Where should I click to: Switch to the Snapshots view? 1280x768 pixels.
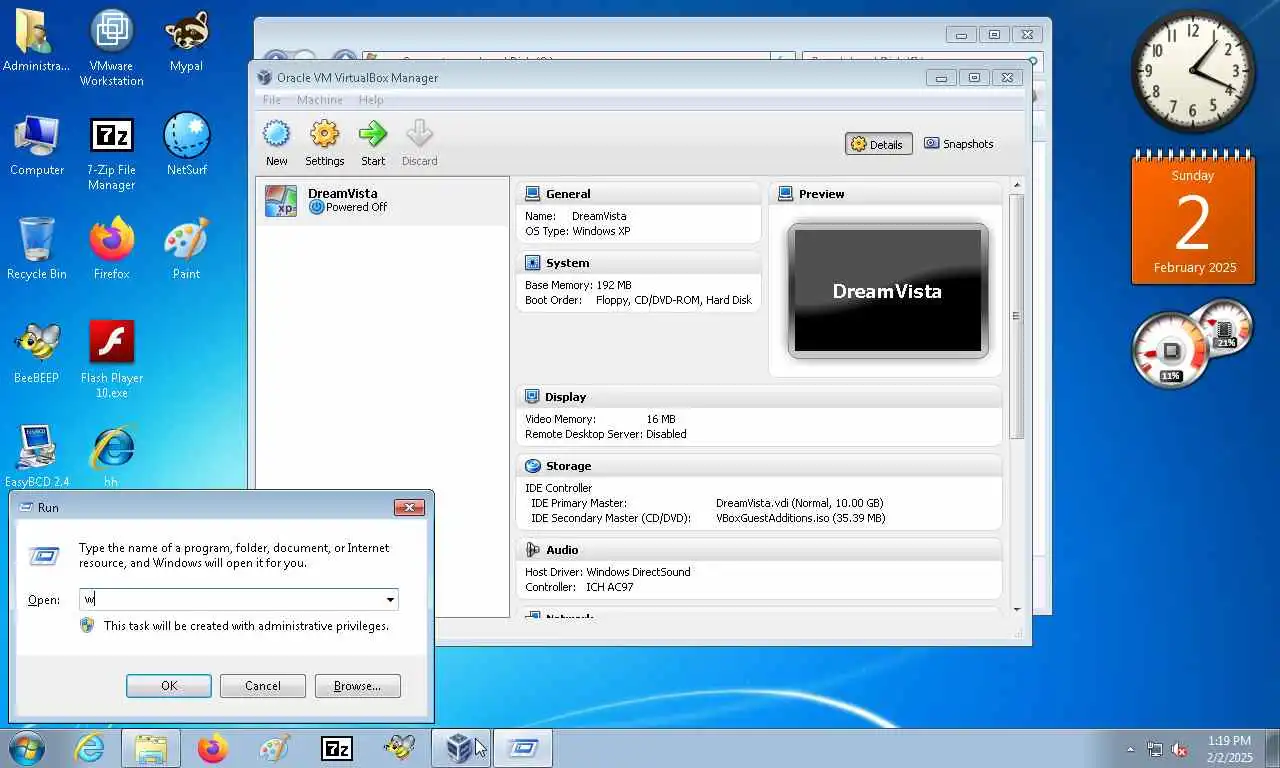(958, 144)
